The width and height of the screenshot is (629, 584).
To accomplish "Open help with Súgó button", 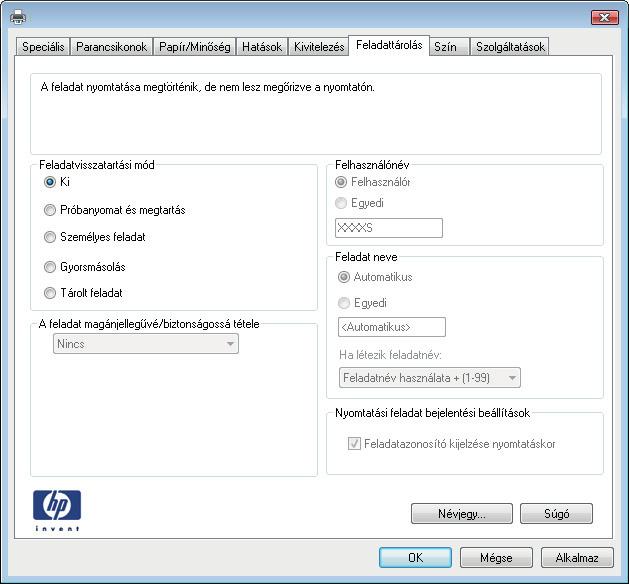I will coord(556,514).
